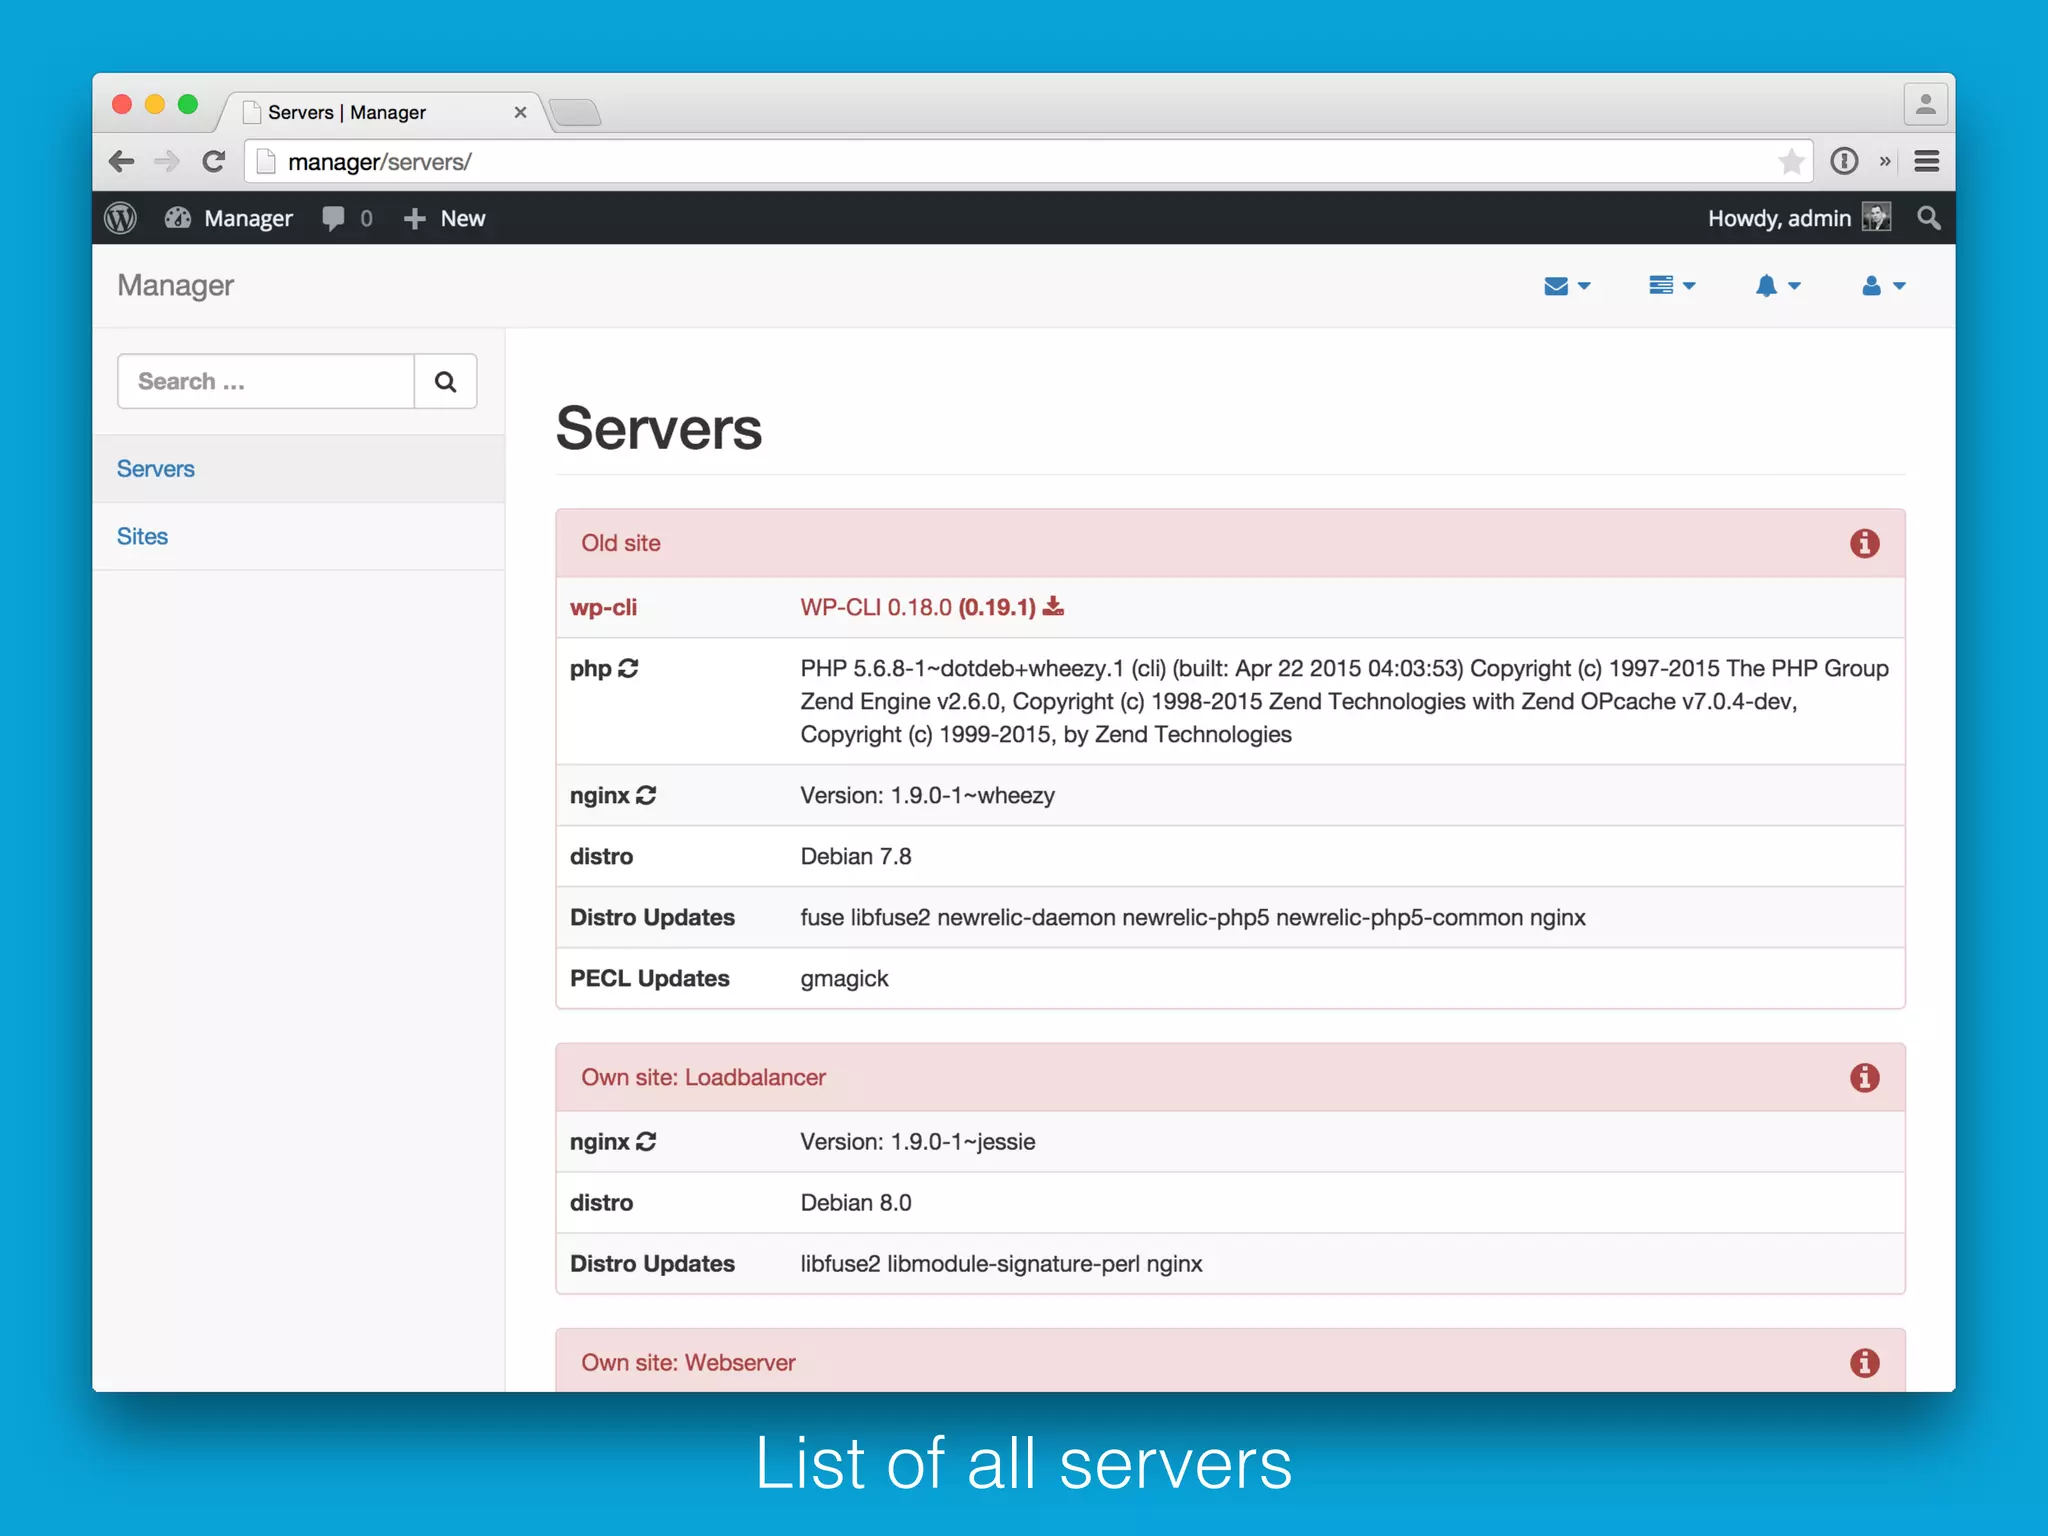Show info for the Old site server
Viewport: 2048px width, 1536px height.
(x=1864, y=543)
